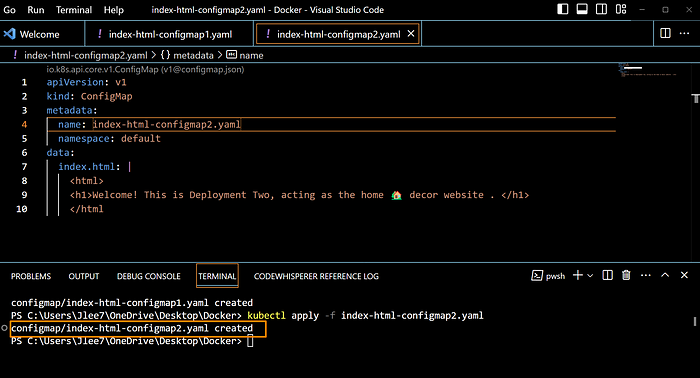Select the TERMINAL panel tab
The height and width of the screenshot is (378, 700).
[x=217, y=276]
